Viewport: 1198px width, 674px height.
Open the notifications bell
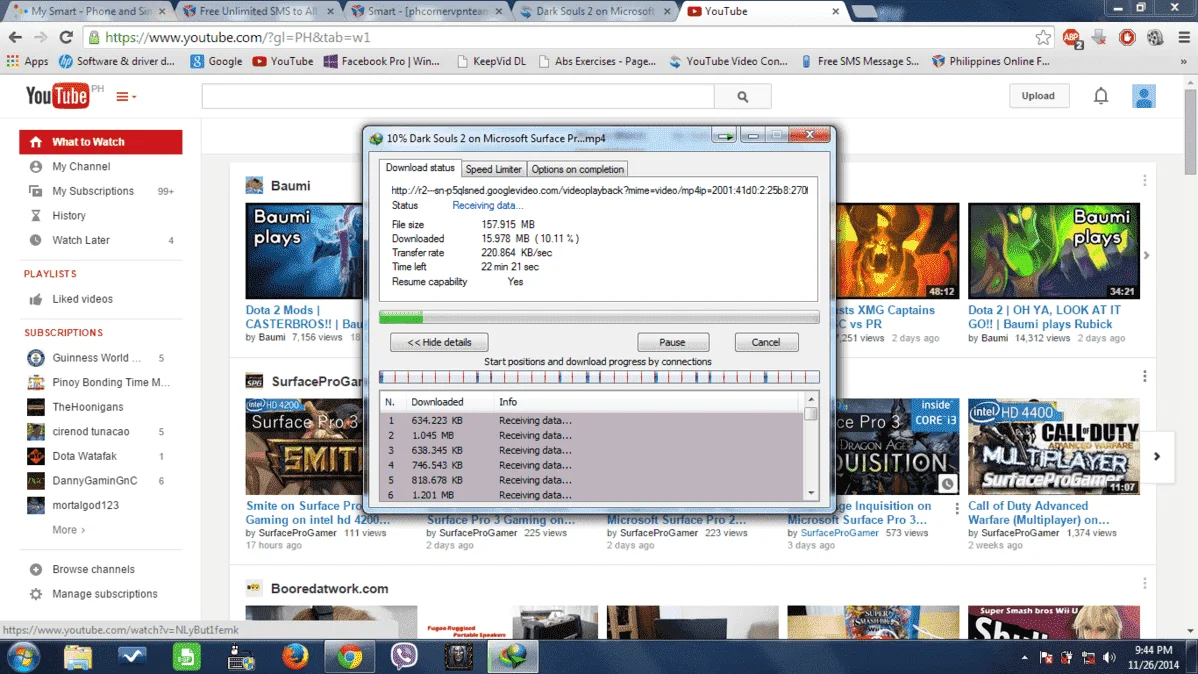tap(1101, 96)
